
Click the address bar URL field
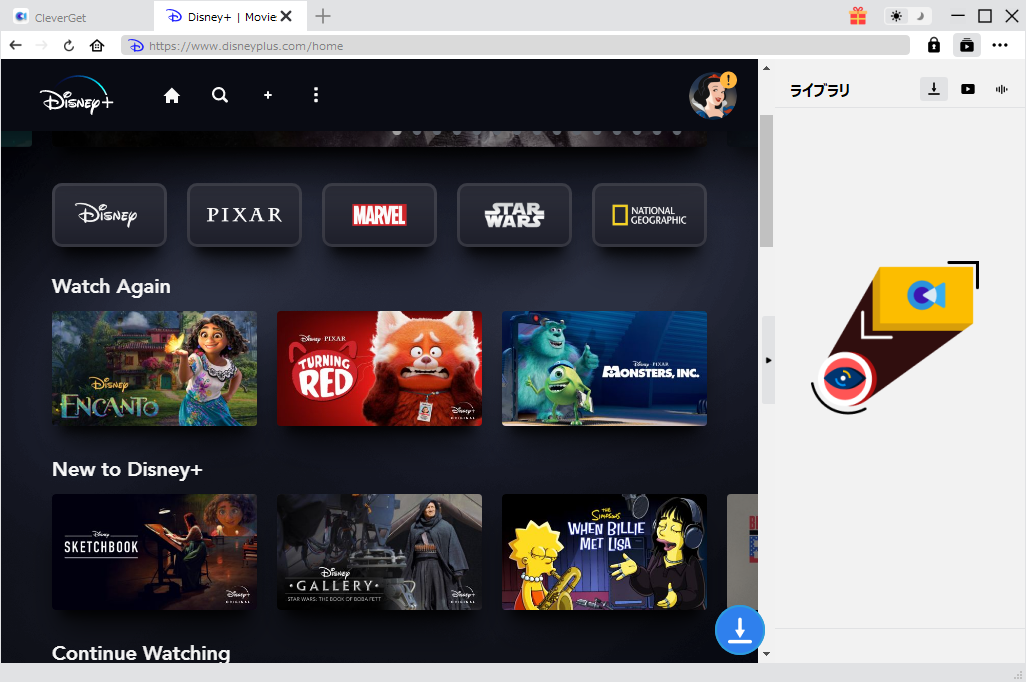pyautogui.click(x=516, y=45)
